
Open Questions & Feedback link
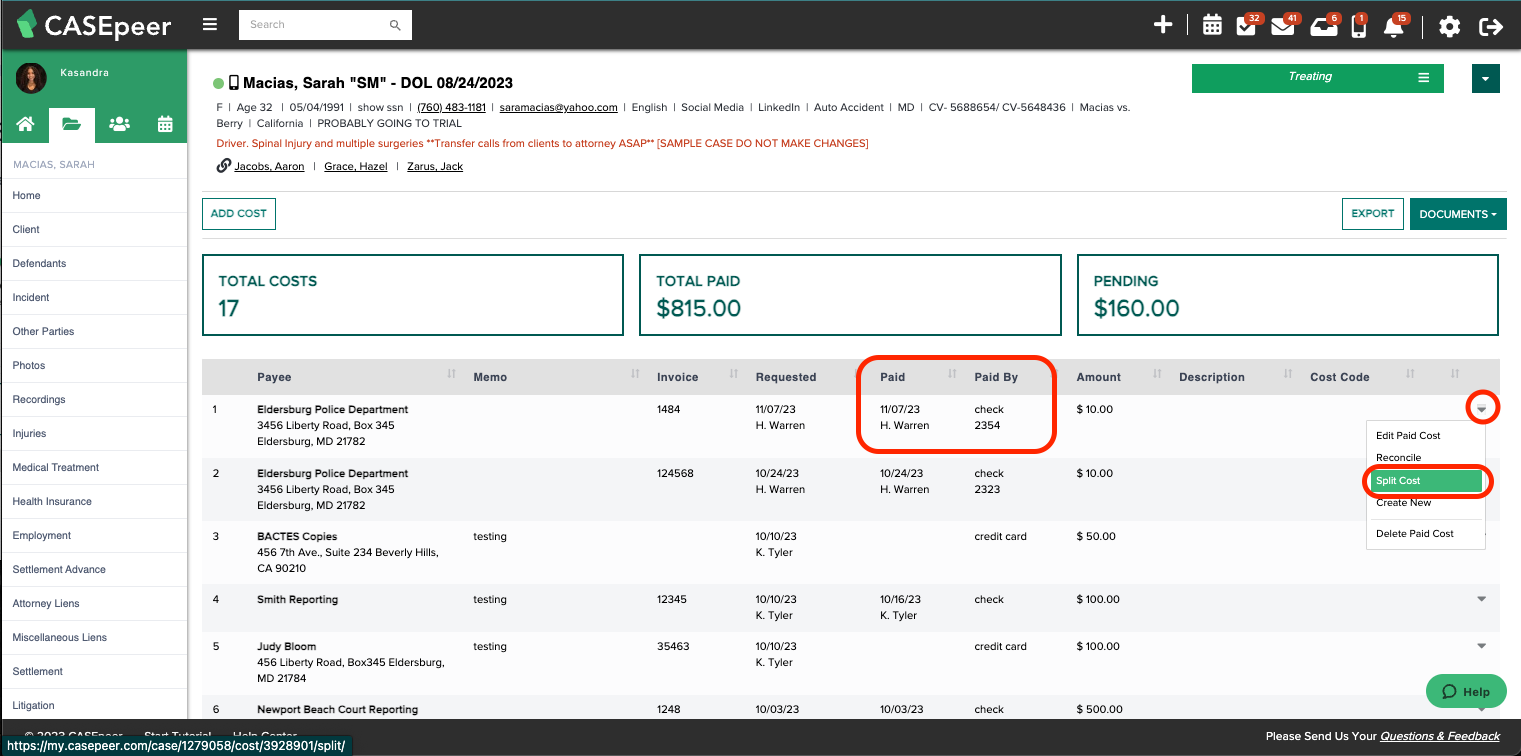click(x=1440, y=736)
